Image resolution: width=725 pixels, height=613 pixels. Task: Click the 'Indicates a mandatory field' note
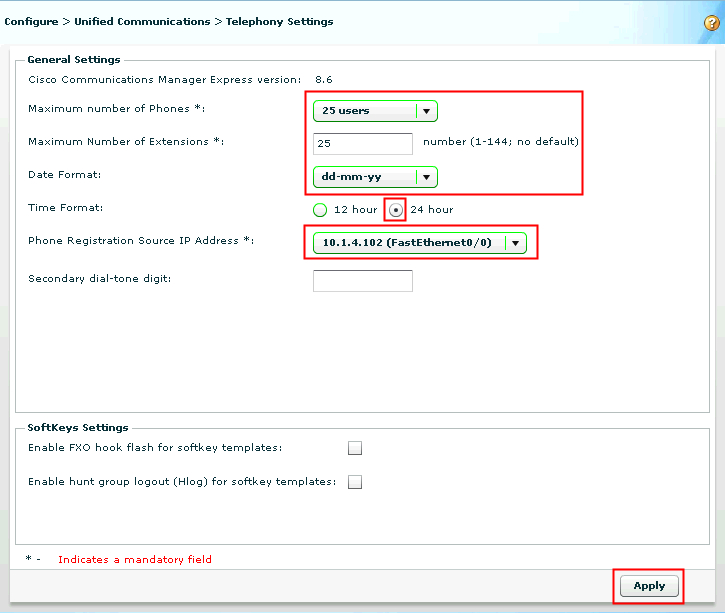[135, 559]
